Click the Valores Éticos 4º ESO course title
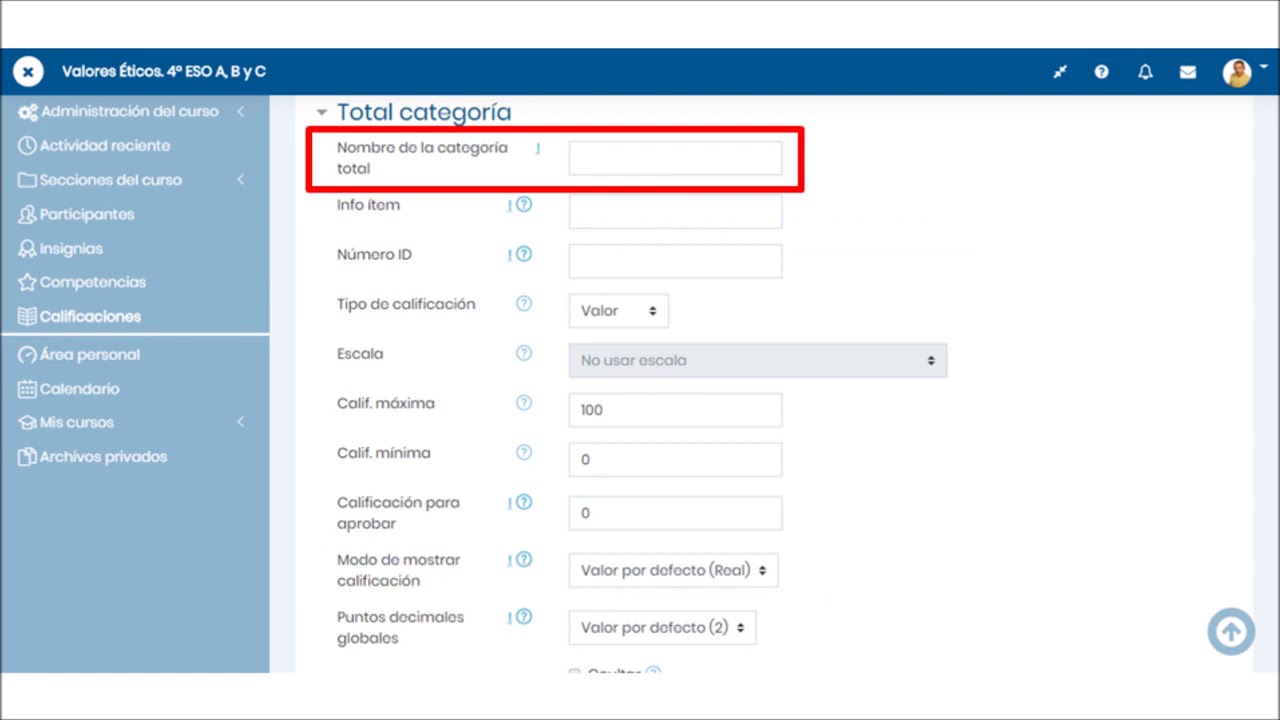This screenshot has width=1280, height=720. click(164, 72)
